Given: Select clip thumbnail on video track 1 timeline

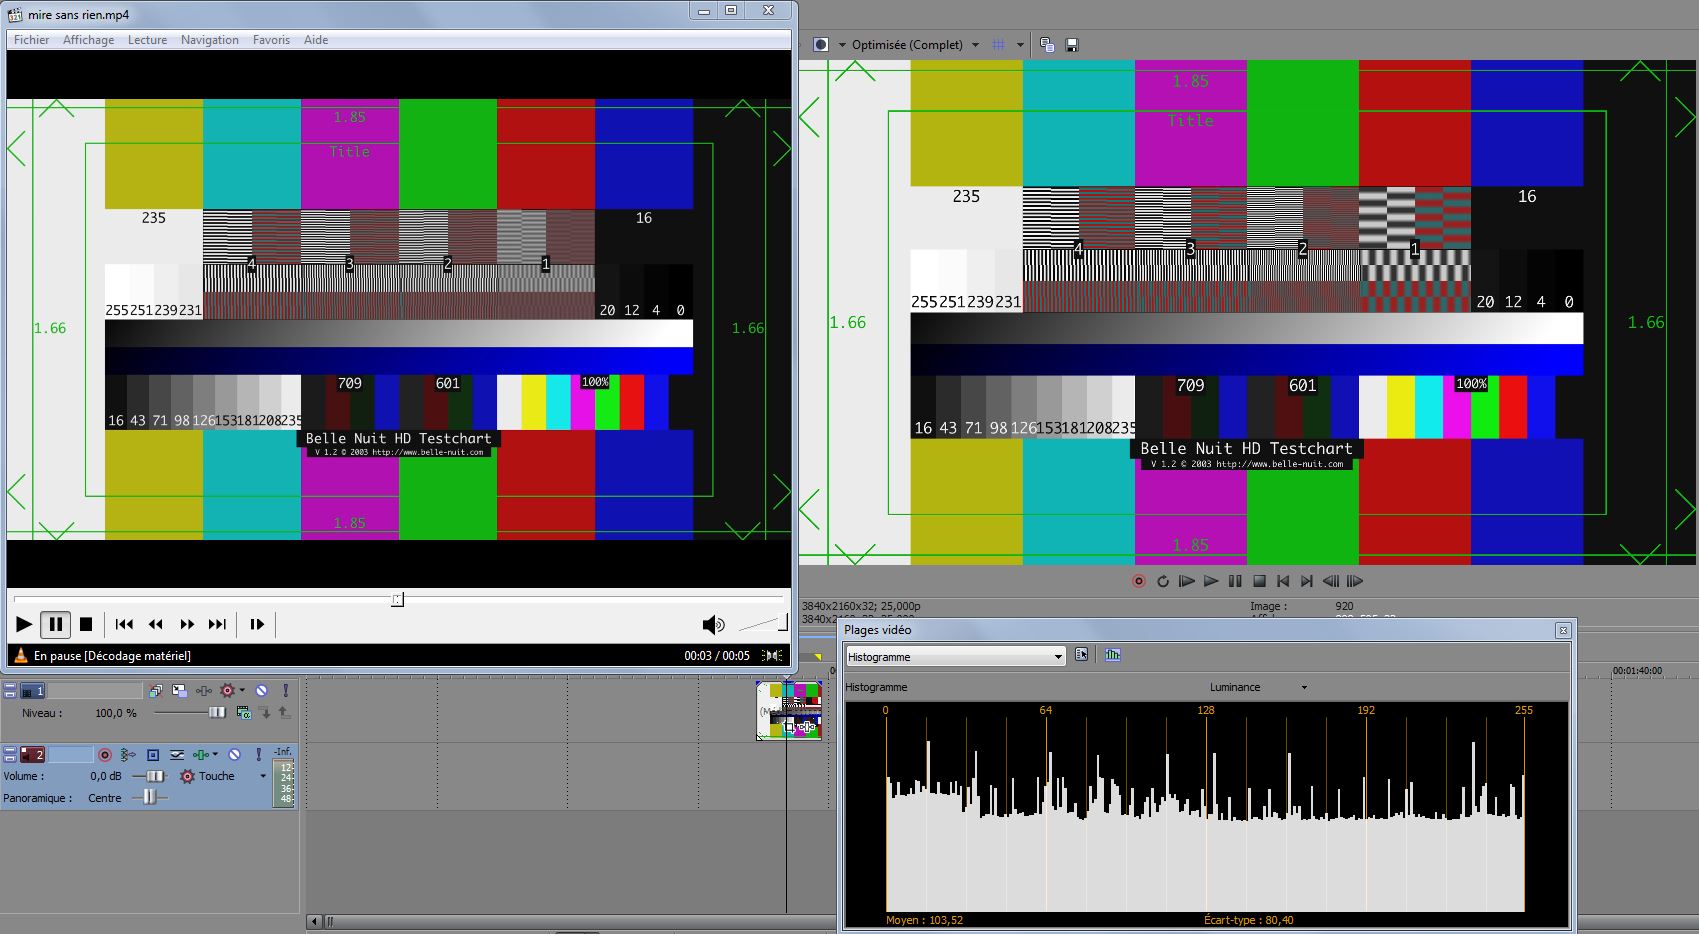Looking at the screenshot, I should 789,710.
